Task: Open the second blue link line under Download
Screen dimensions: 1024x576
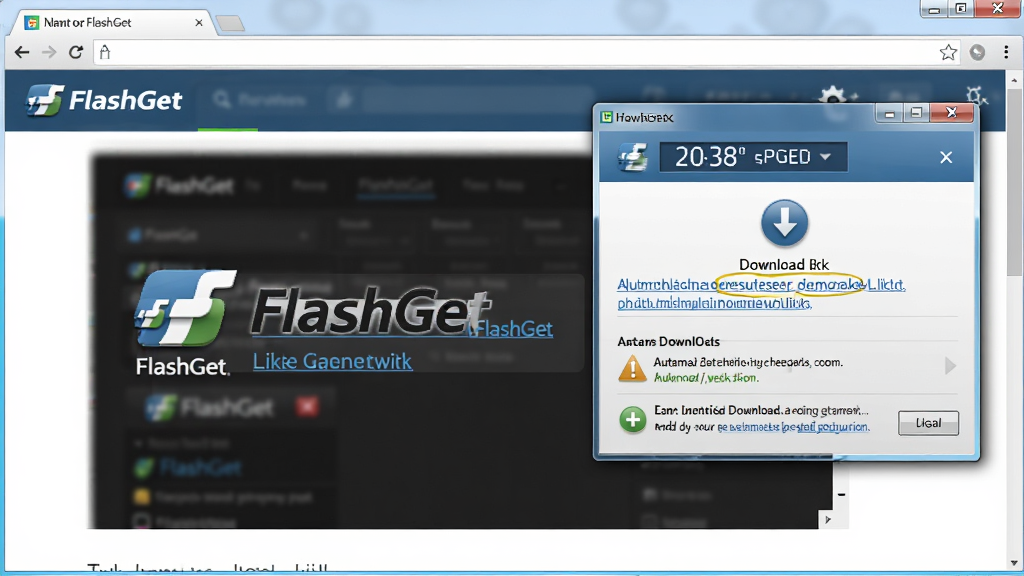Action: point(714,303)
